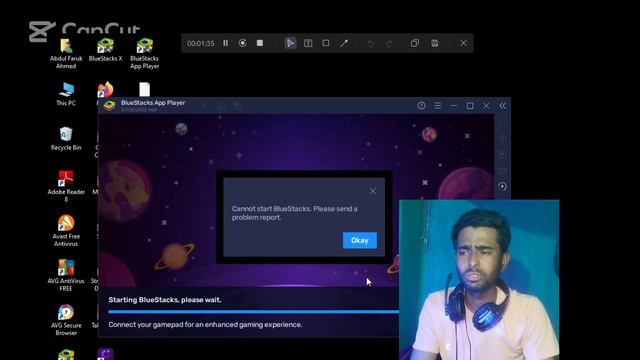Open the Abdul Faruk Ahmed folder icon
Screen dimensions: 640x360
coord(66,54)
